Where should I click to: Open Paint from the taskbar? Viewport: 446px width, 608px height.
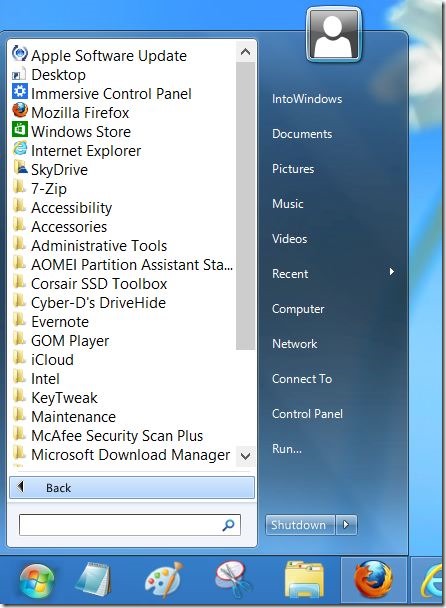pyautogui.click(x=164, y=580)
